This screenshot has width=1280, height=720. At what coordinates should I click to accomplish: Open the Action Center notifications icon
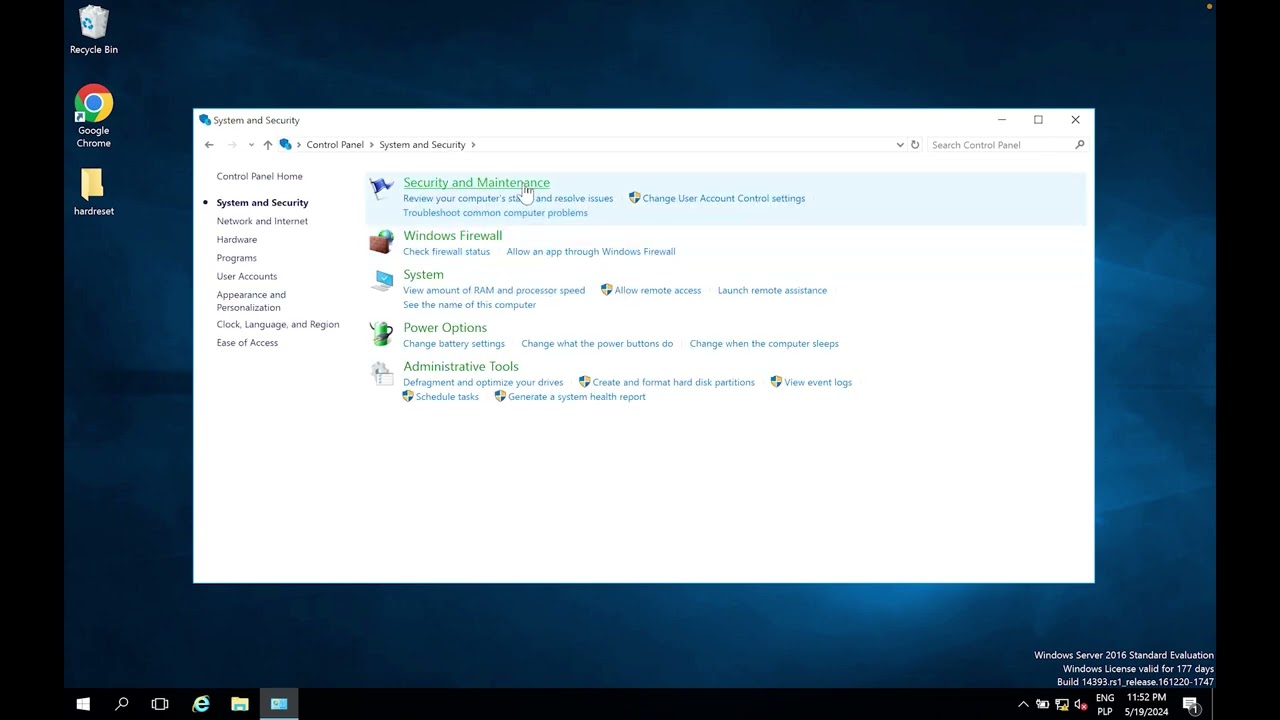[1190, 704]
